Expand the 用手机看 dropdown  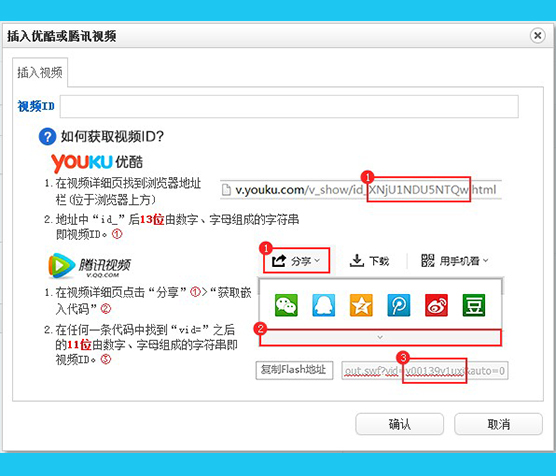[x=455, y=261]
